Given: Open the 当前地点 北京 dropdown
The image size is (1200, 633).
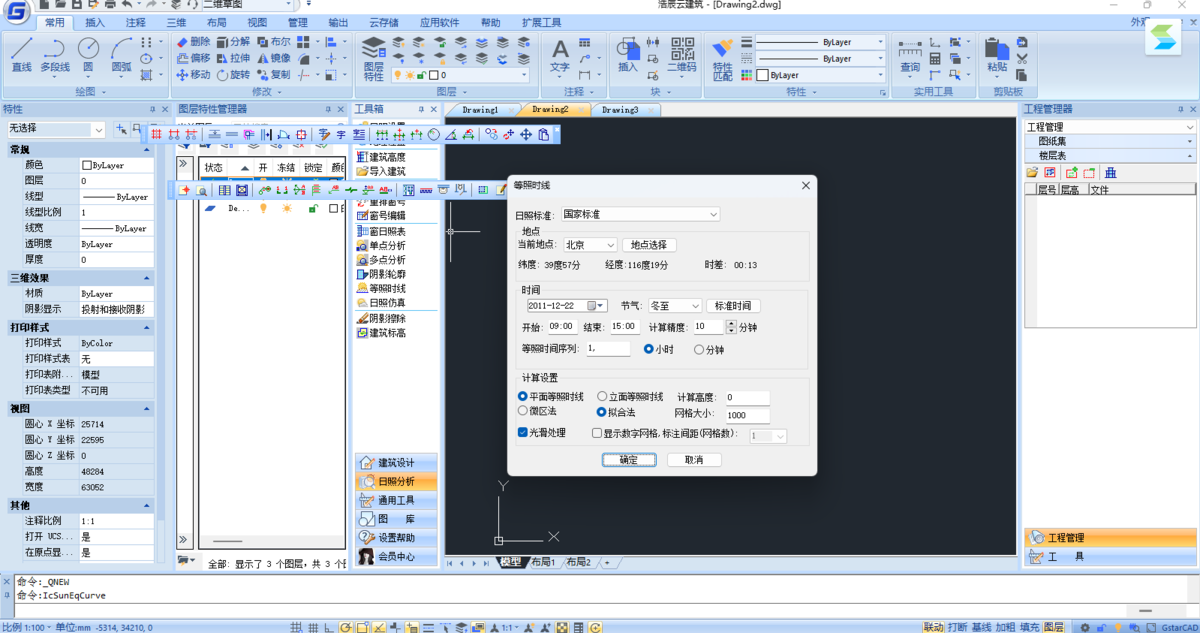Looking at the screenshot, I should [x=590, y=244].
